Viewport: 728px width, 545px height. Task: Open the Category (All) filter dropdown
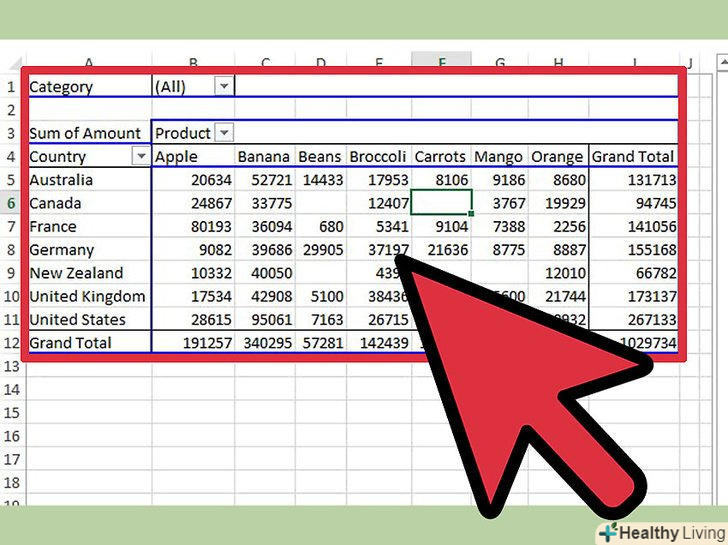(x=224, y=87)
